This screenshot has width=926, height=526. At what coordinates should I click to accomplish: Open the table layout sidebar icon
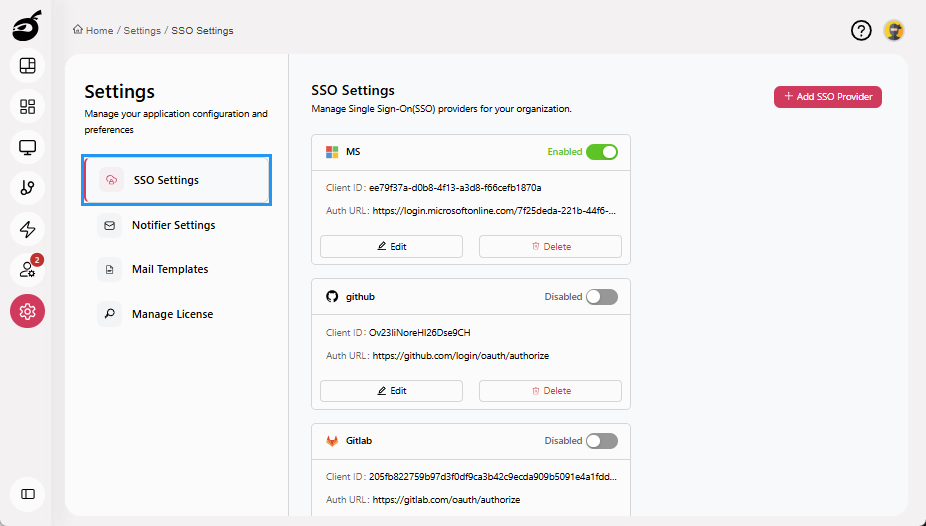(x=27, y=66)
